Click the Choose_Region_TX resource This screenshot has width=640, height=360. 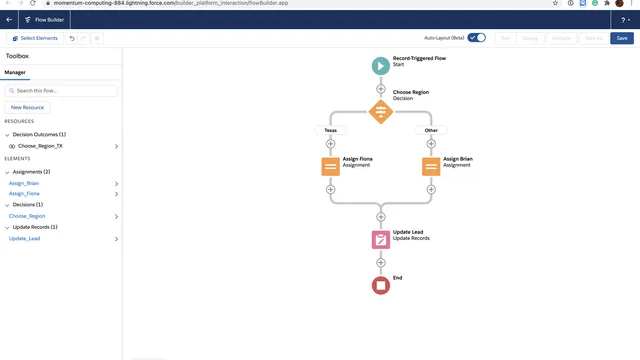(40, 146)
